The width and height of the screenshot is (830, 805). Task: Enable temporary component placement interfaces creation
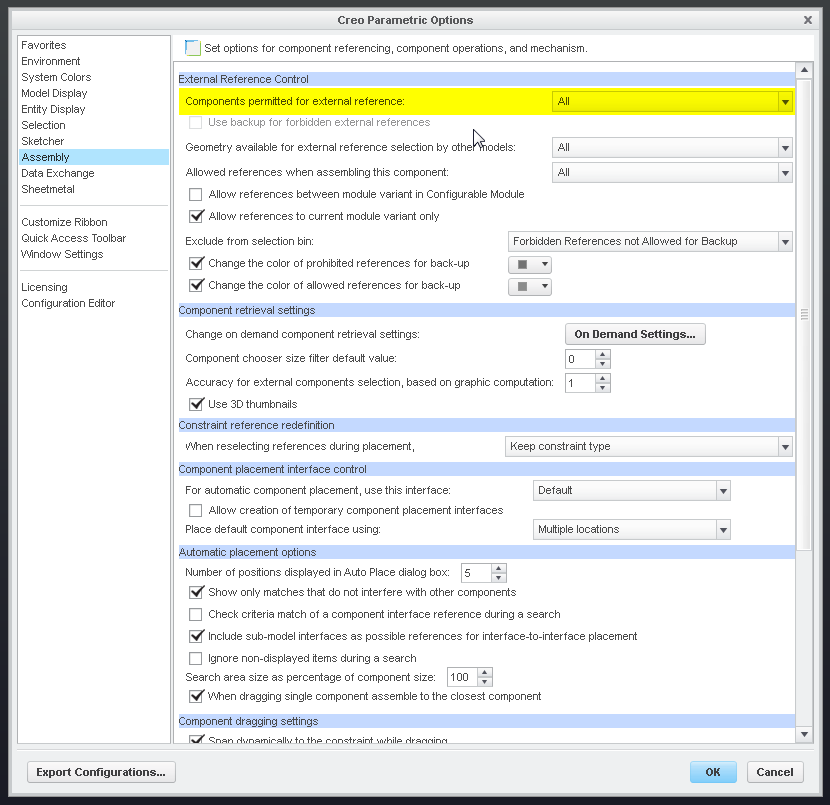click(196, 510)
